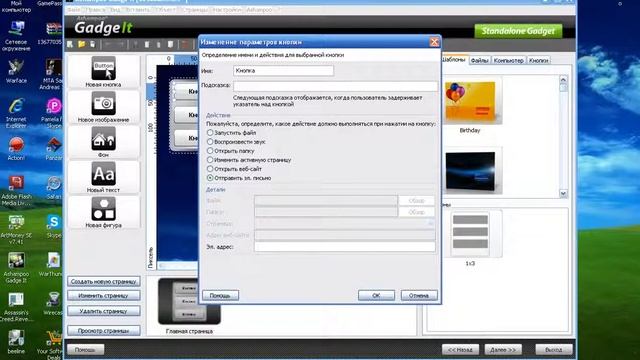Switch to the Компьютер tab

[508, 60]
